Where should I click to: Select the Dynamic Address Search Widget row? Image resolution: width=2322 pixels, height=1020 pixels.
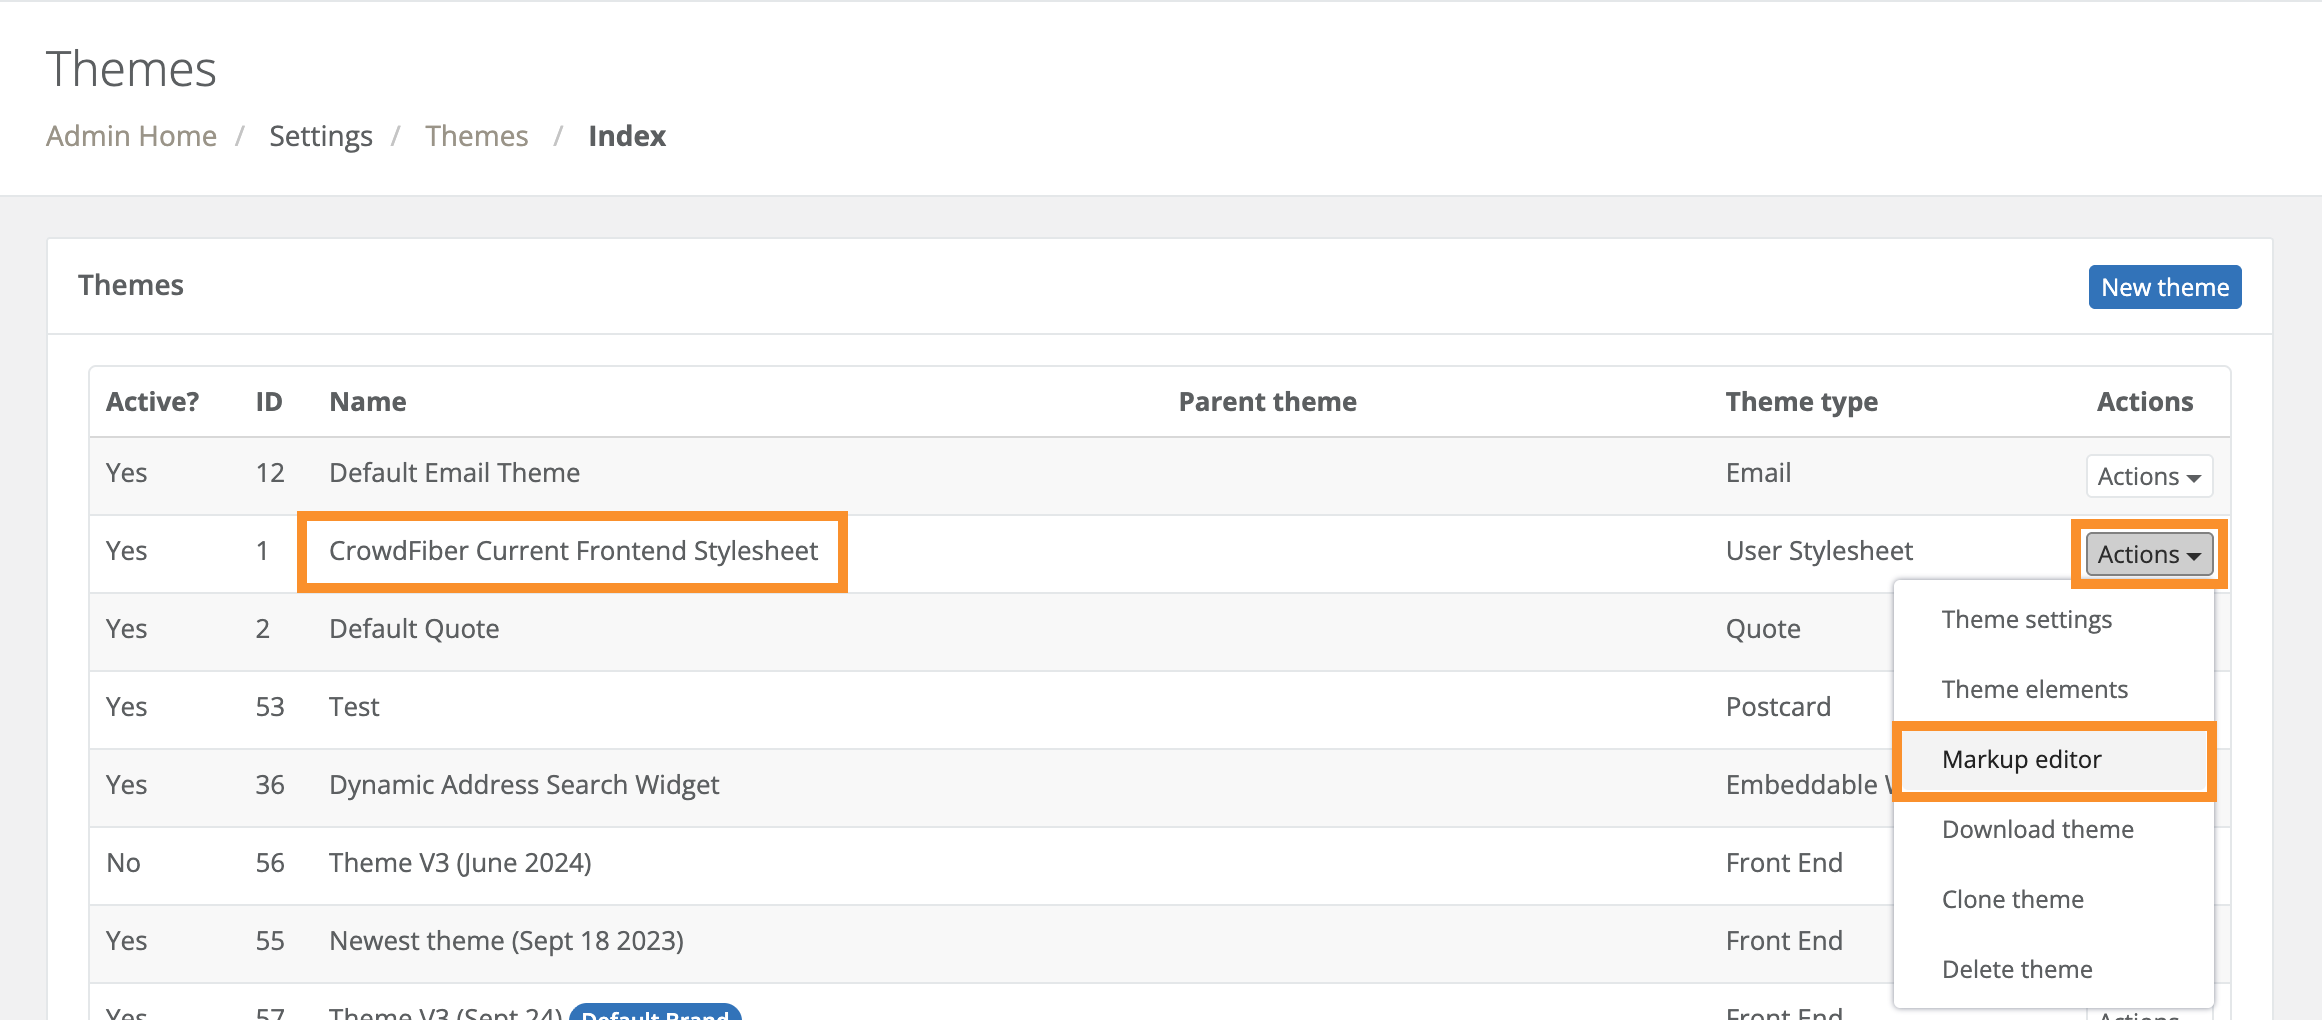[524, 785]
